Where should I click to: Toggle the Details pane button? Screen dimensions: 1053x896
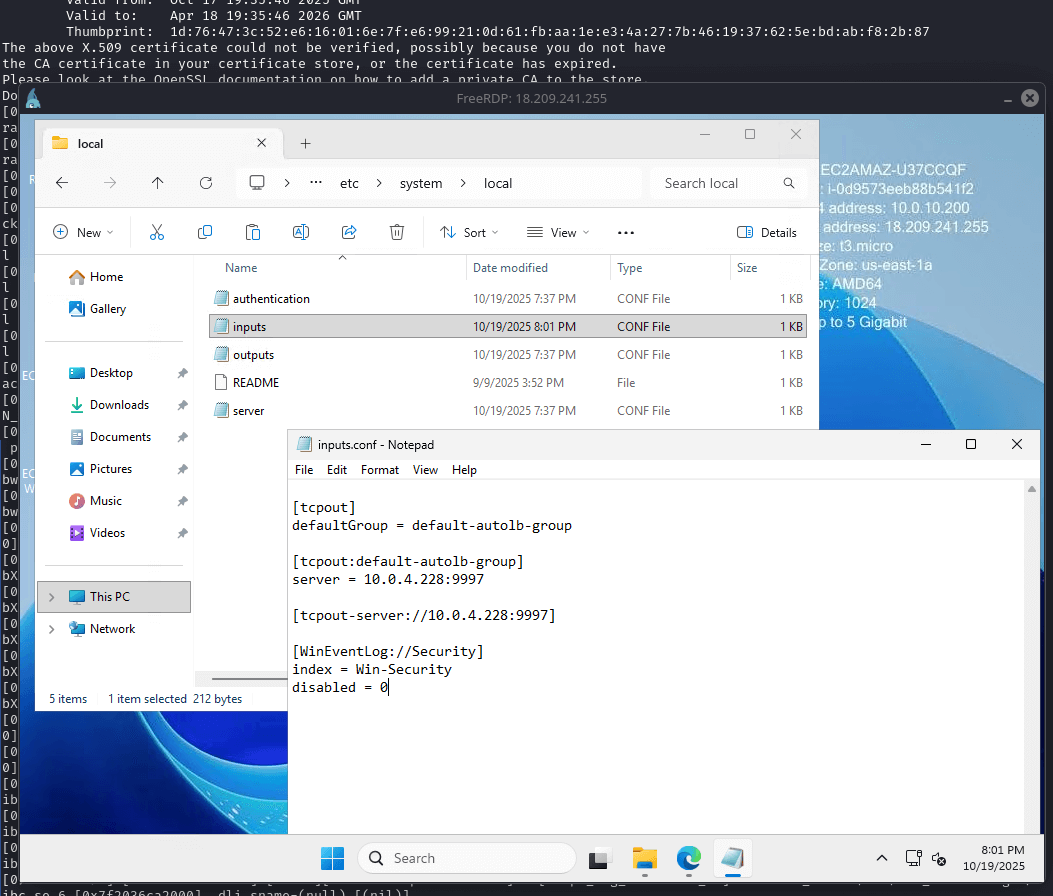coord(767,232)
